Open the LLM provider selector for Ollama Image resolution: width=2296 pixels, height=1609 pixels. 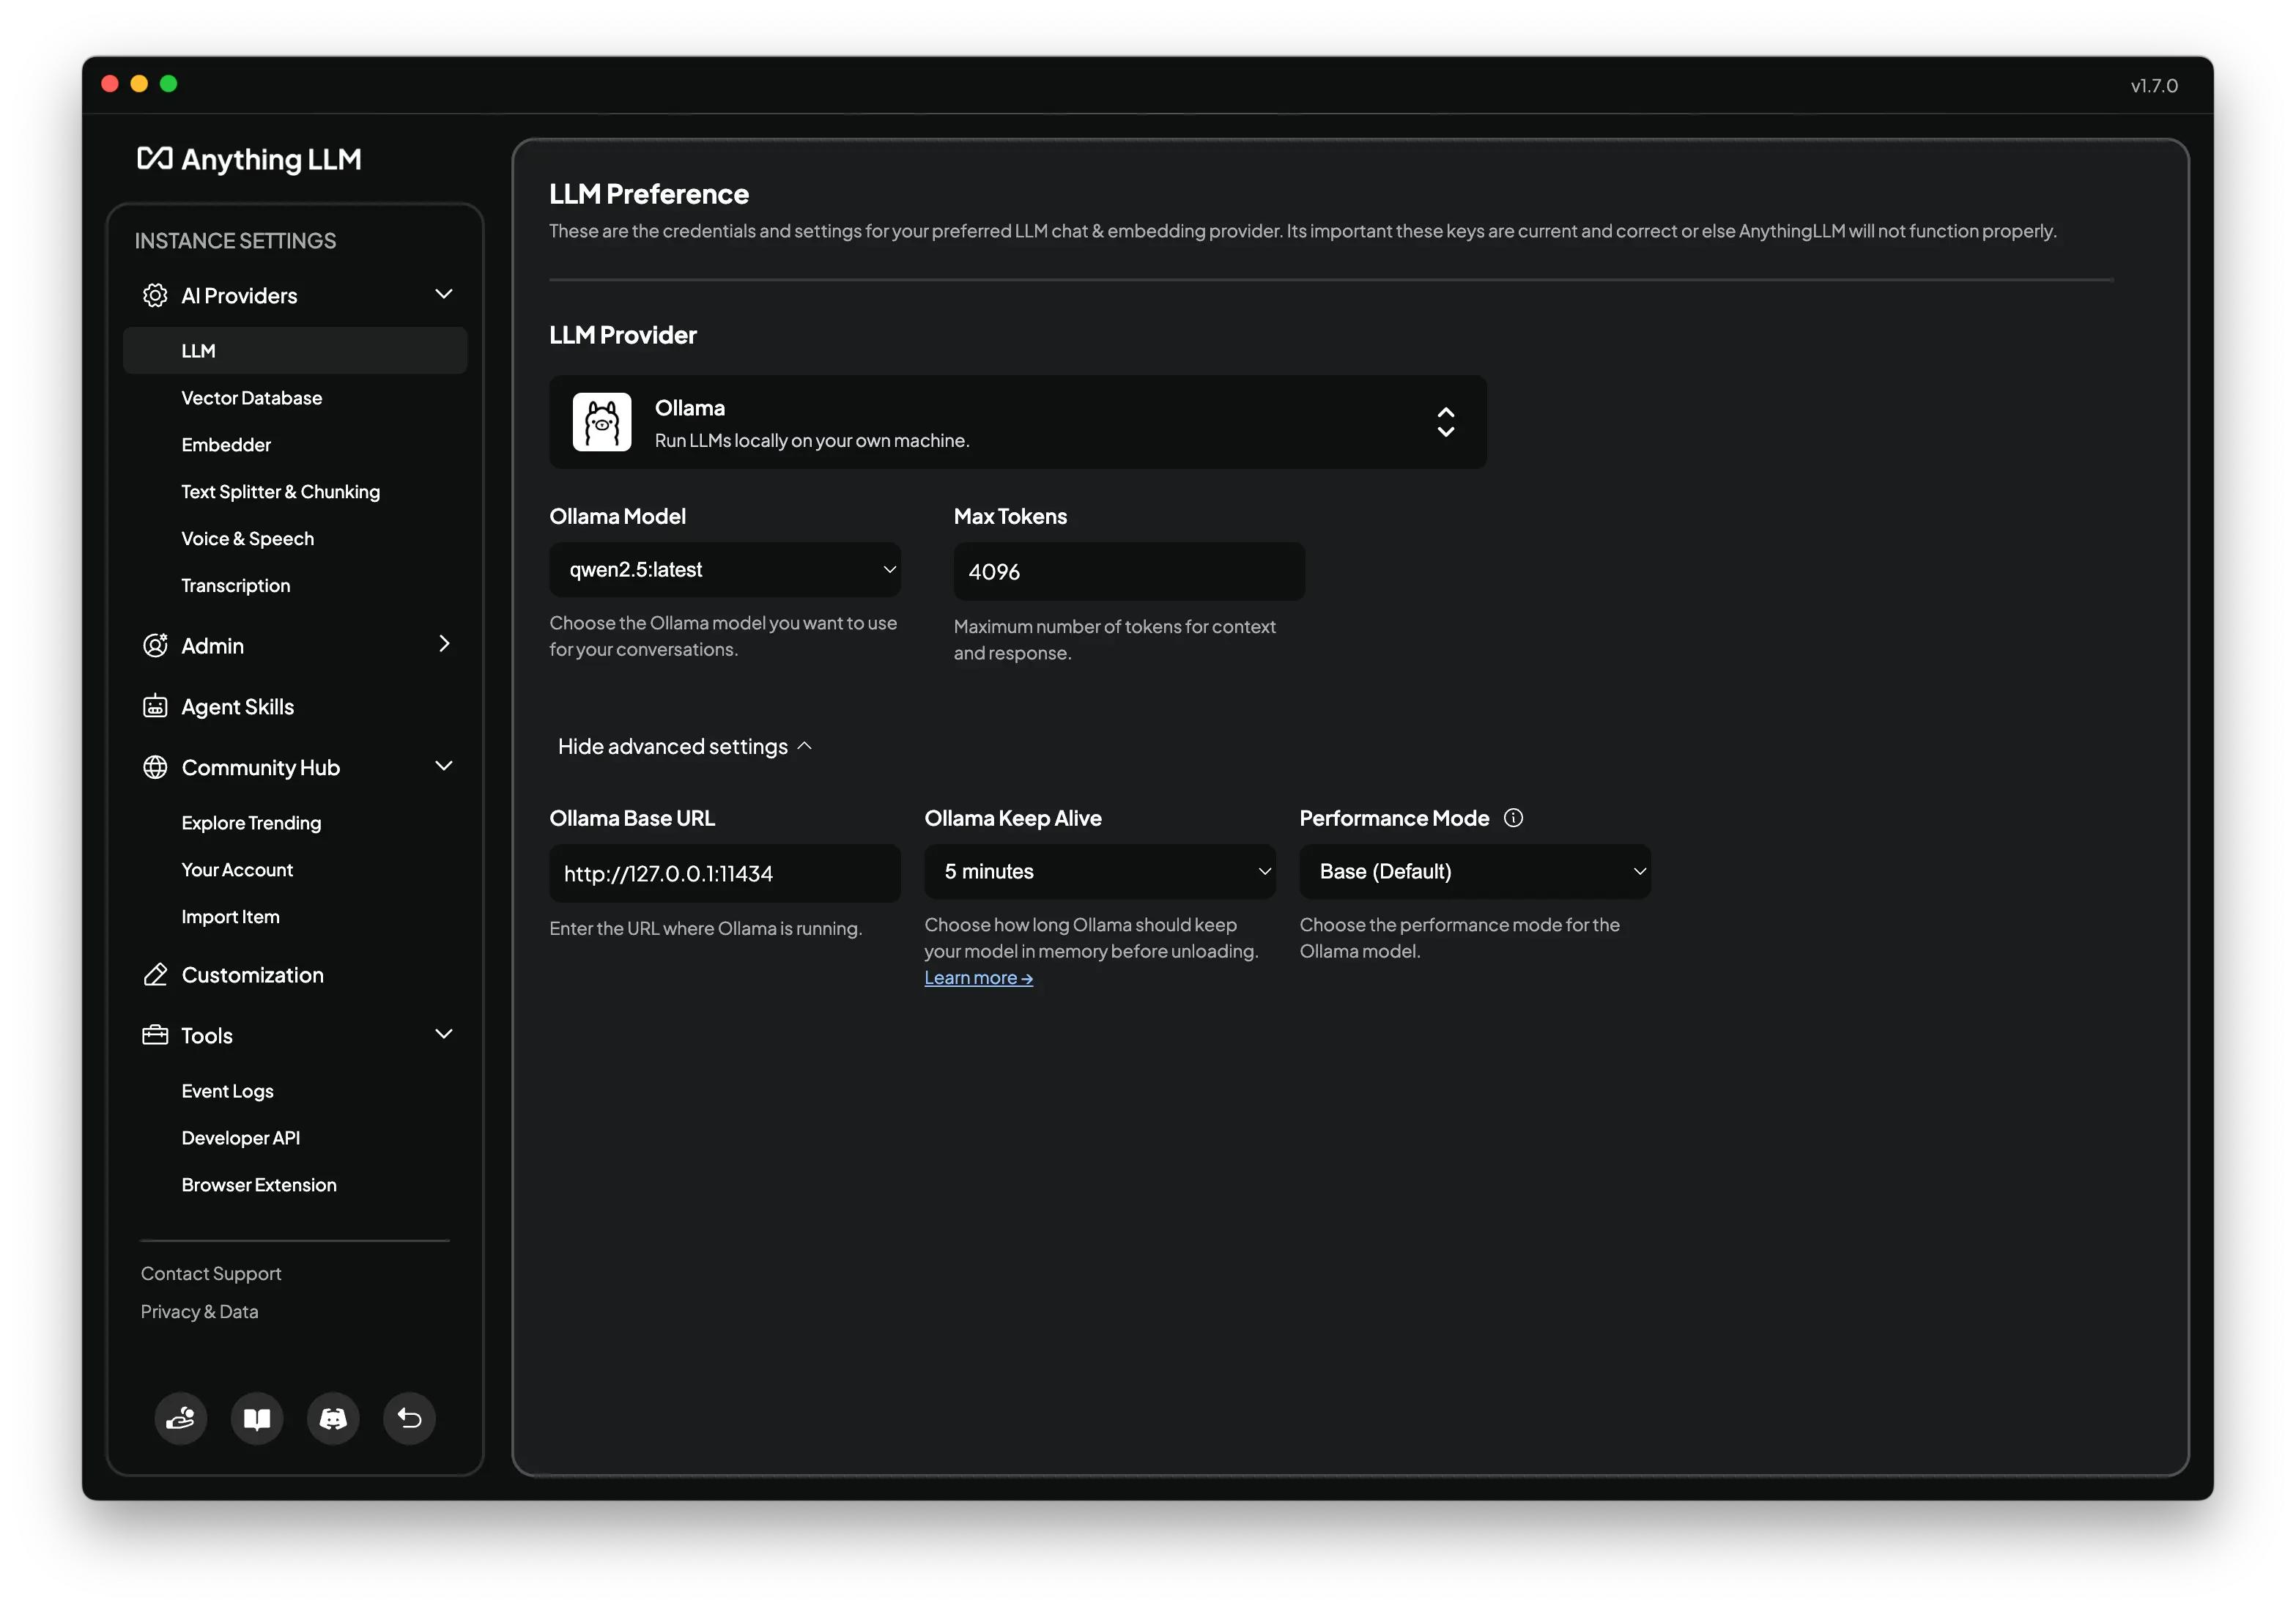point(1017,422)
